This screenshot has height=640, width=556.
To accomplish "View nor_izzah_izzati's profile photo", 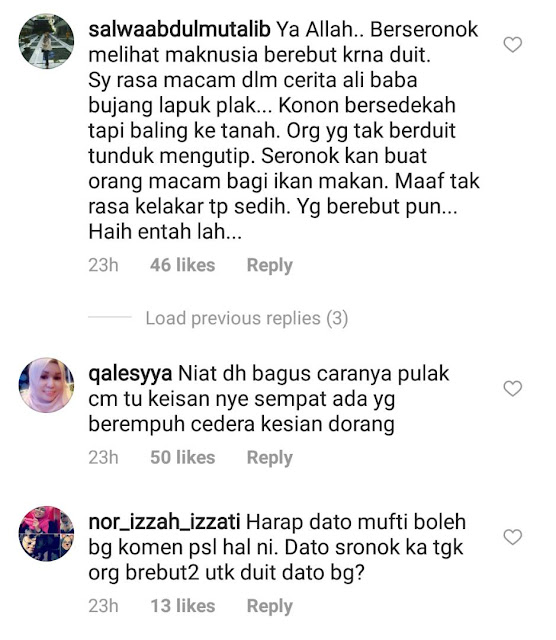I will coord(46,533).
